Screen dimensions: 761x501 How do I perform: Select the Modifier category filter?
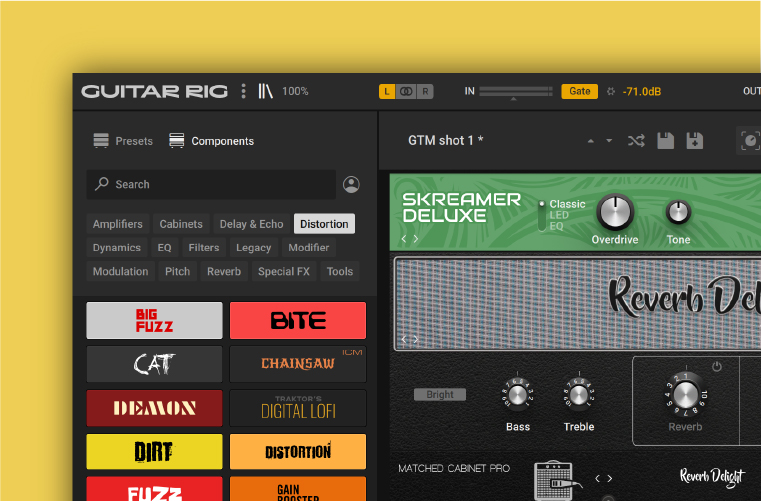click(x=309, y=248)
